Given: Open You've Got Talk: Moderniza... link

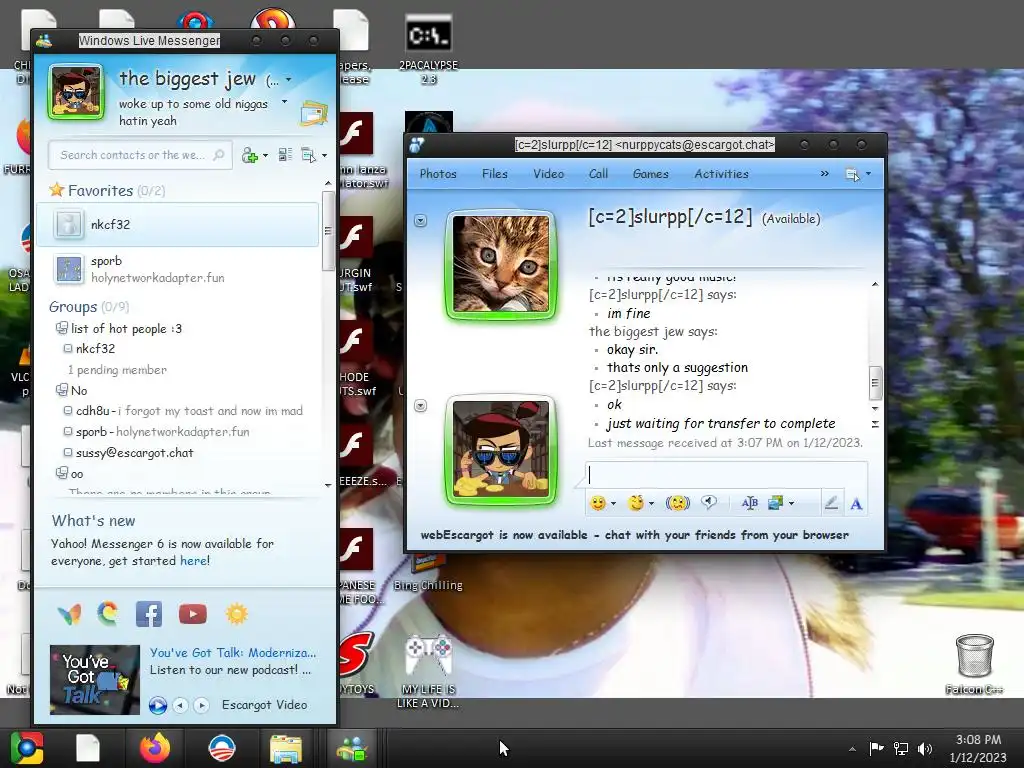Looking at the screenshot, I should click(x=232, y=652).
